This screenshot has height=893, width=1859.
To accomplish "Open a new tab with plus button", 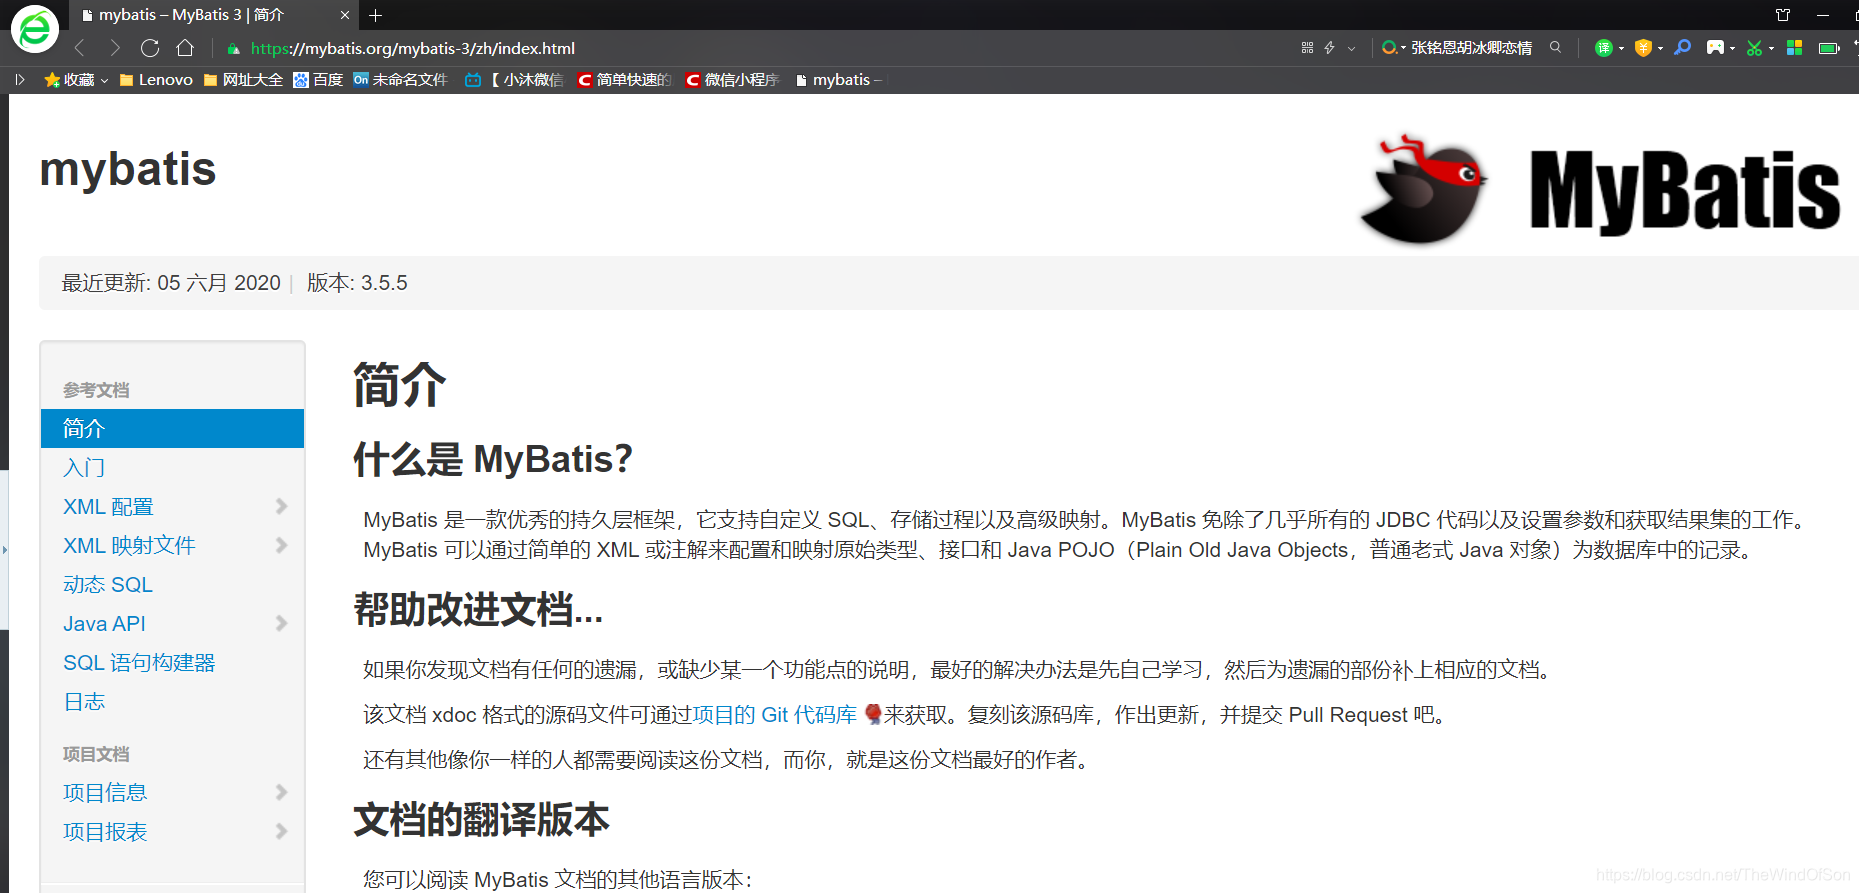I will (x=375, y=15).
